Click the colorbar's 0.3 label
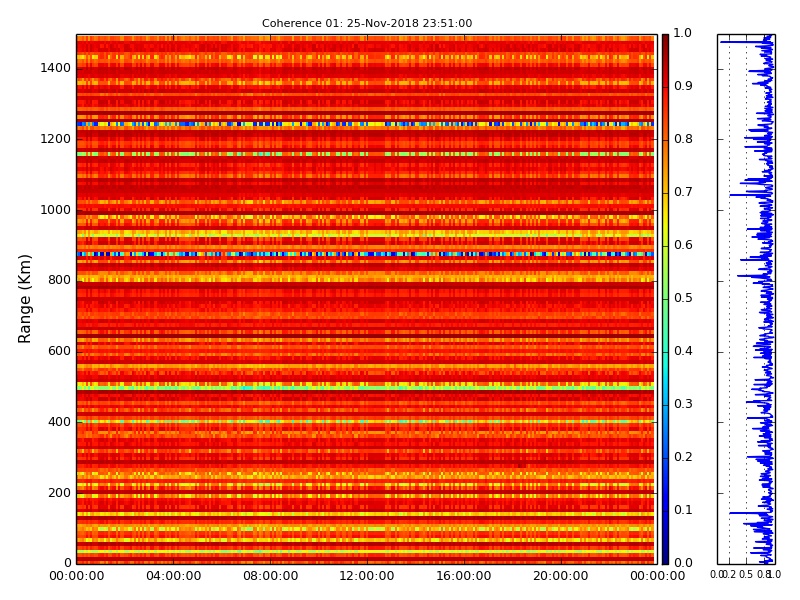 [683, 404]
